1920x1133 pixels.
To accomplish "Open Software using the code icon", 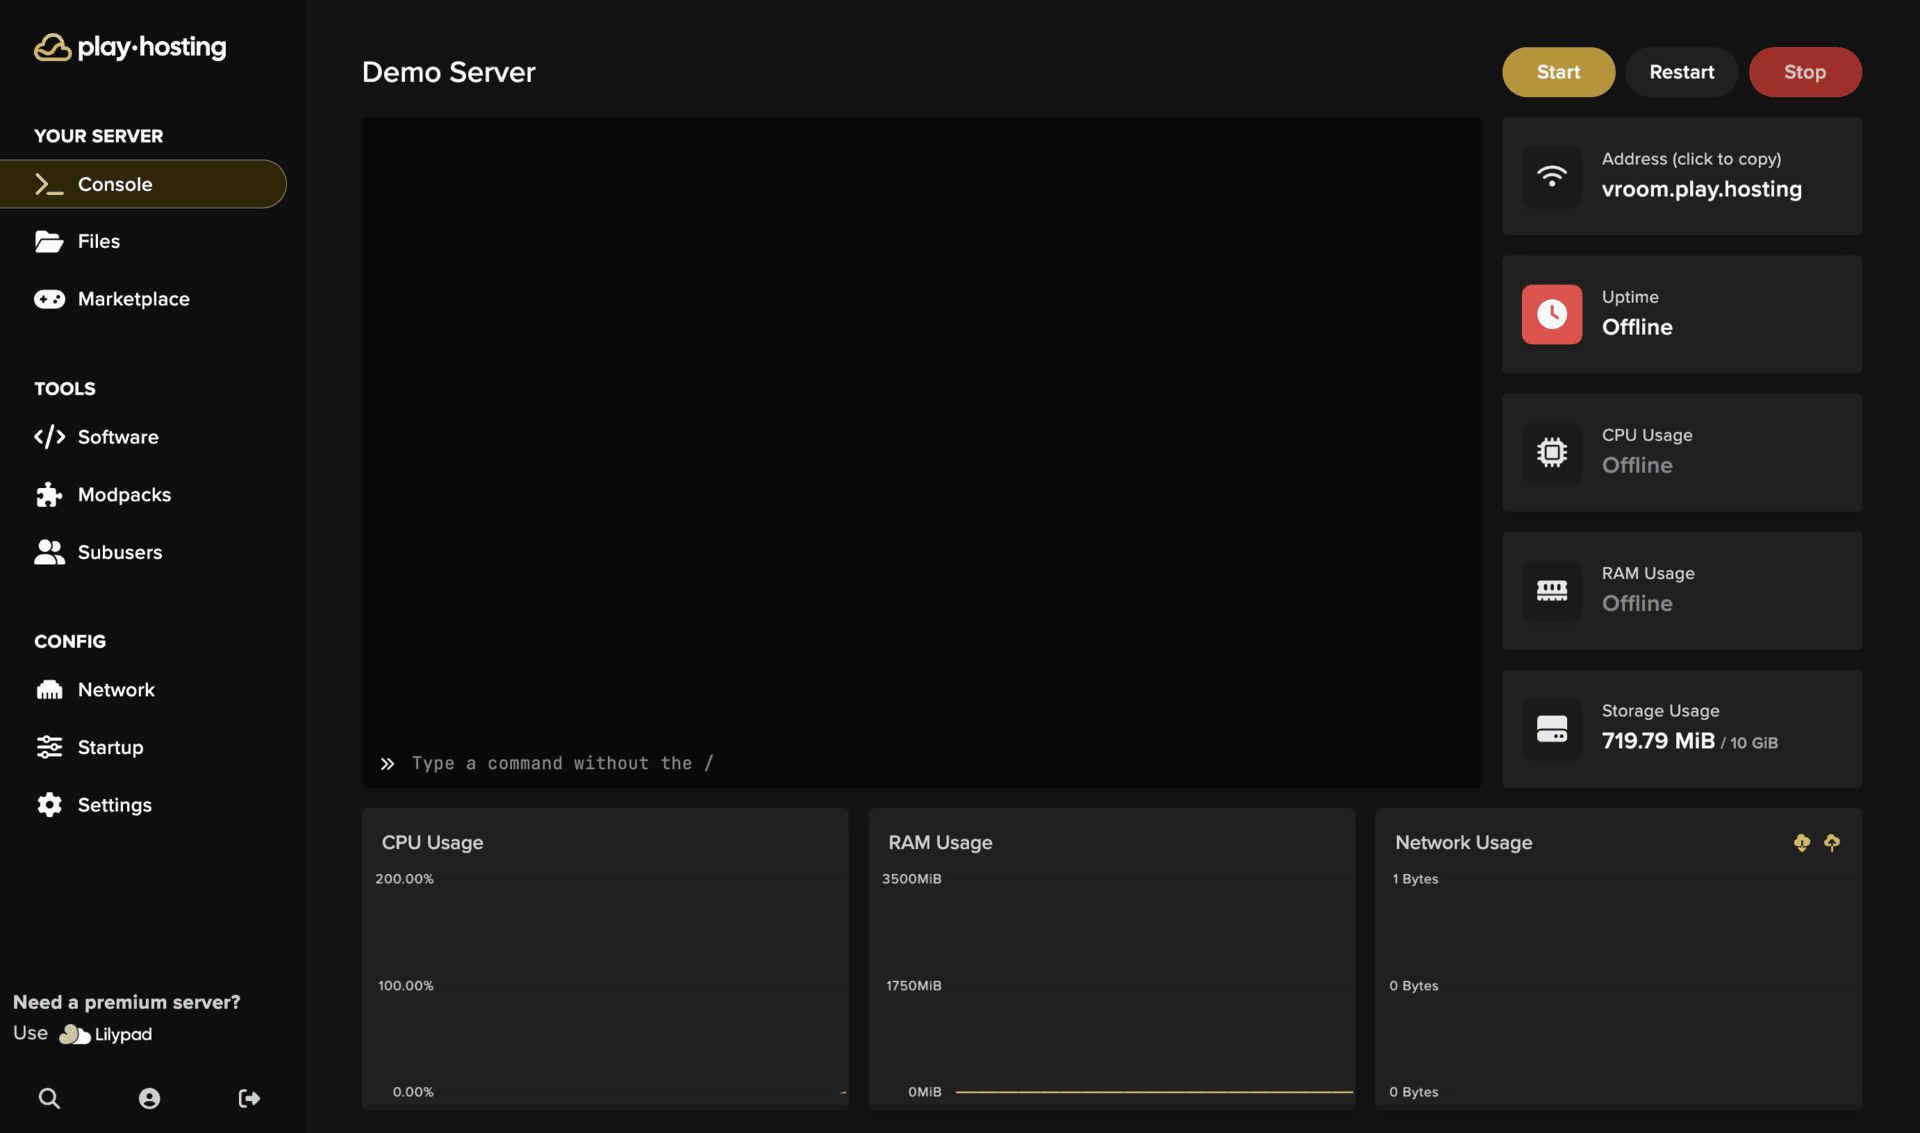I will tap(49, 437).
